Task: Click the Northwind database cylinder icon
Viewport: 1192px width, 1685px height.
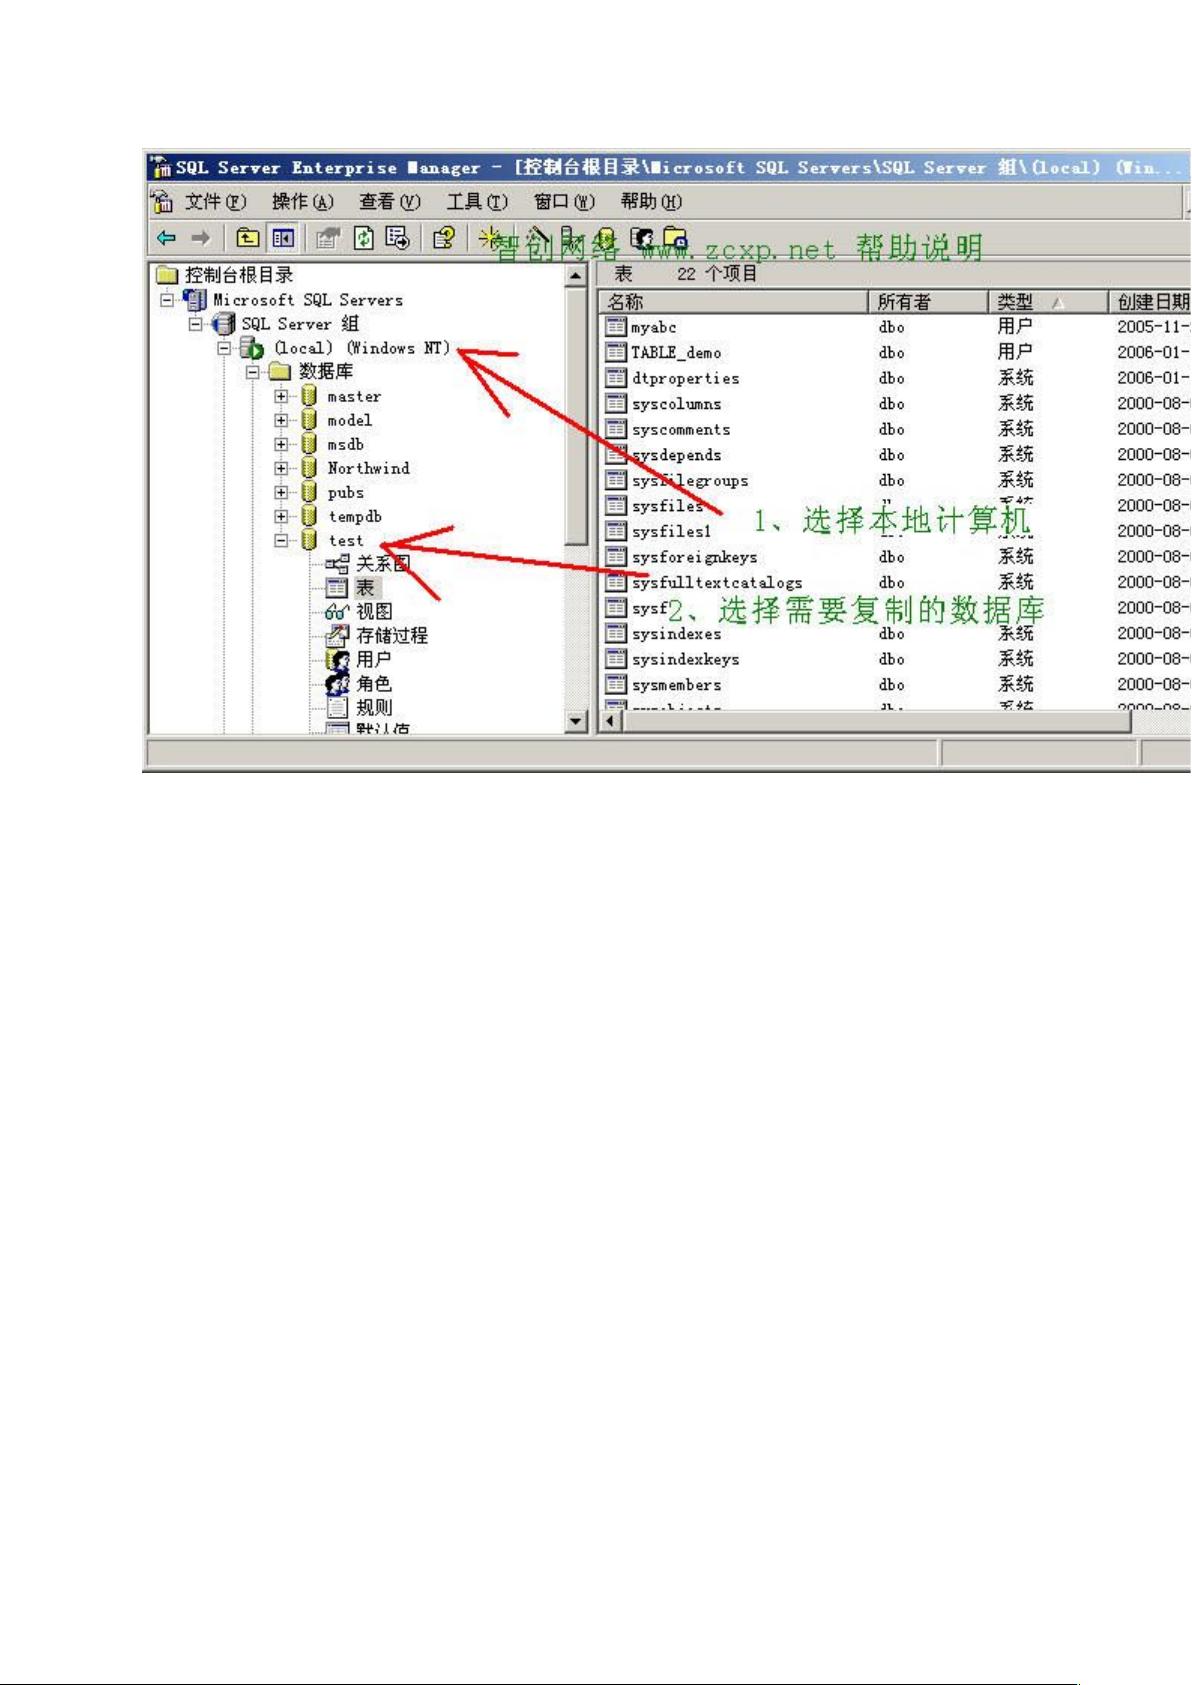Action: click(x=309, y=468)
